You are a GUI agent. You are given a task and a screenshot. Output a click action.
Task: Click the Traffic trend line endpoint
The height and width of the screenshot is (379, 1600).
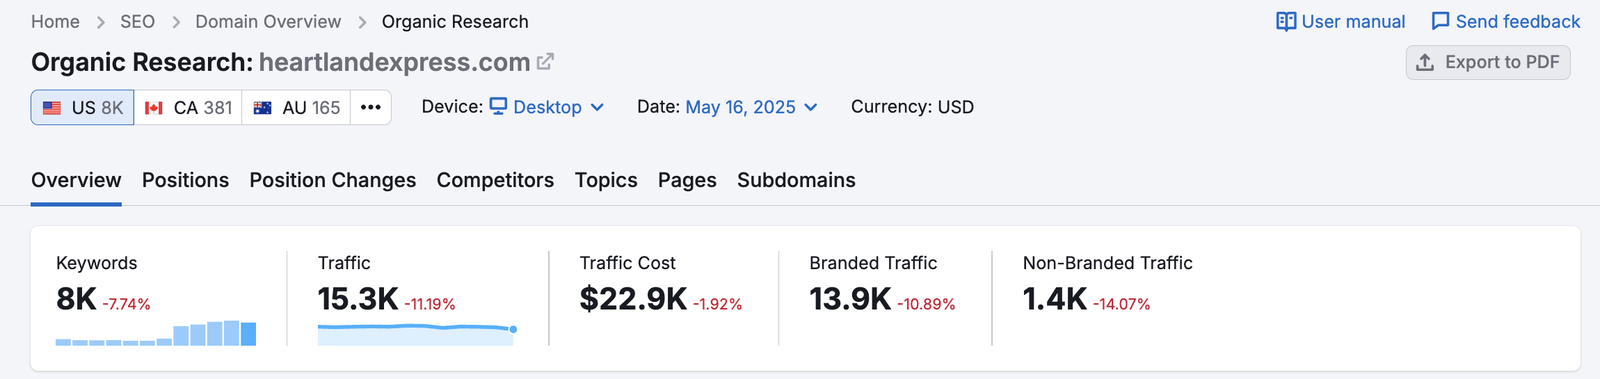[513, 329]
